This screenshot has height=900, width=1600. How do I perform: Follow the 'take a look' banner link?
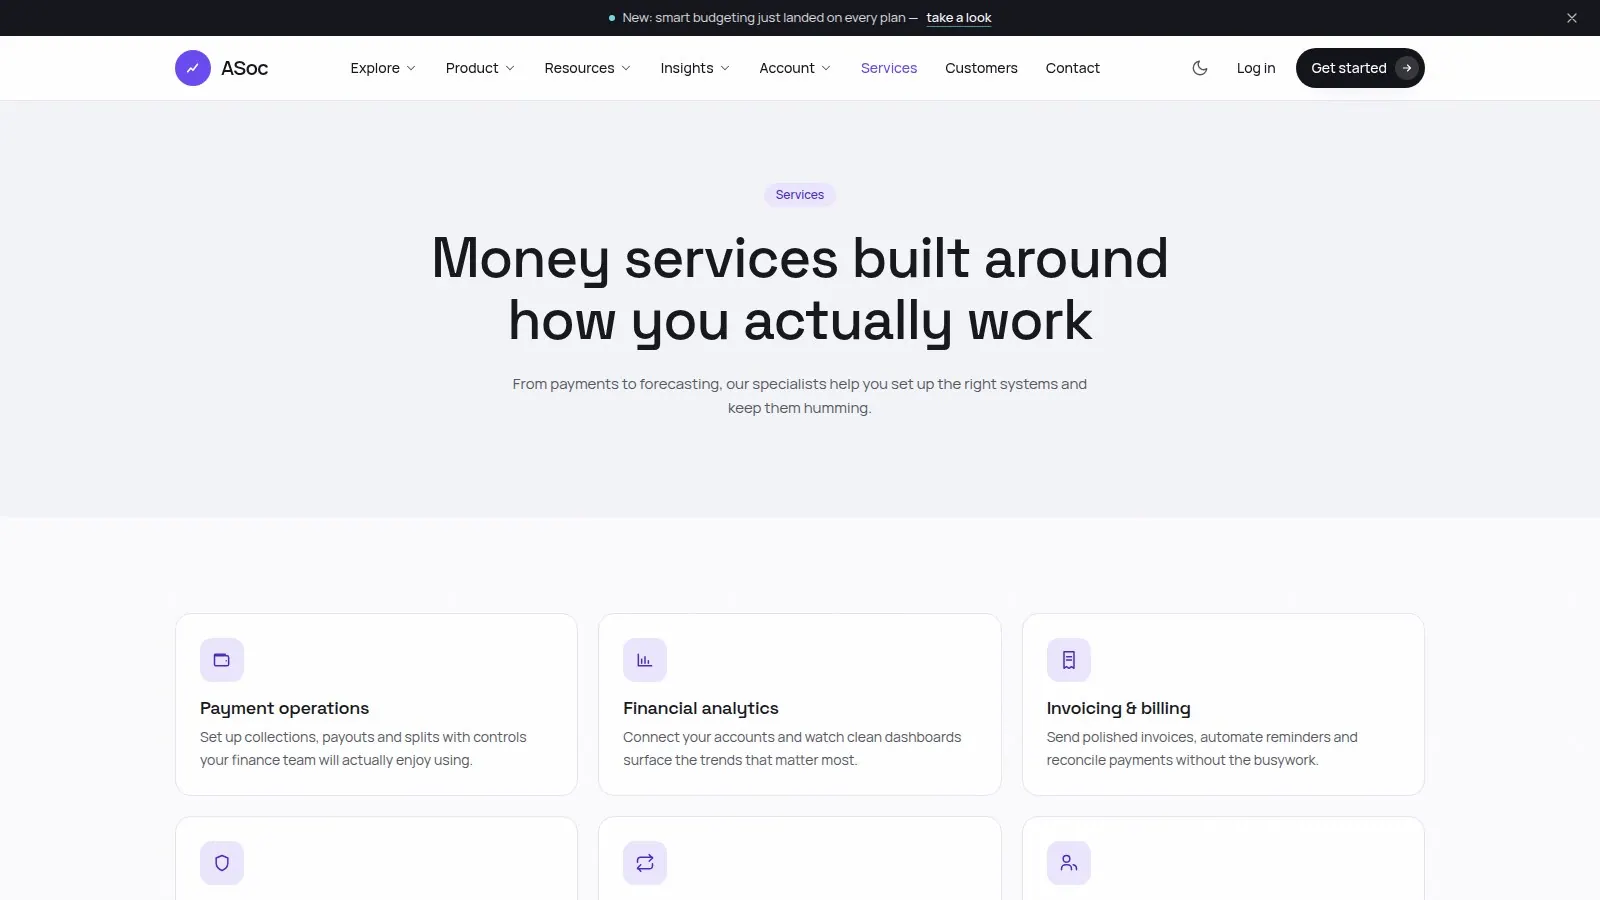[x=959, y=18]
